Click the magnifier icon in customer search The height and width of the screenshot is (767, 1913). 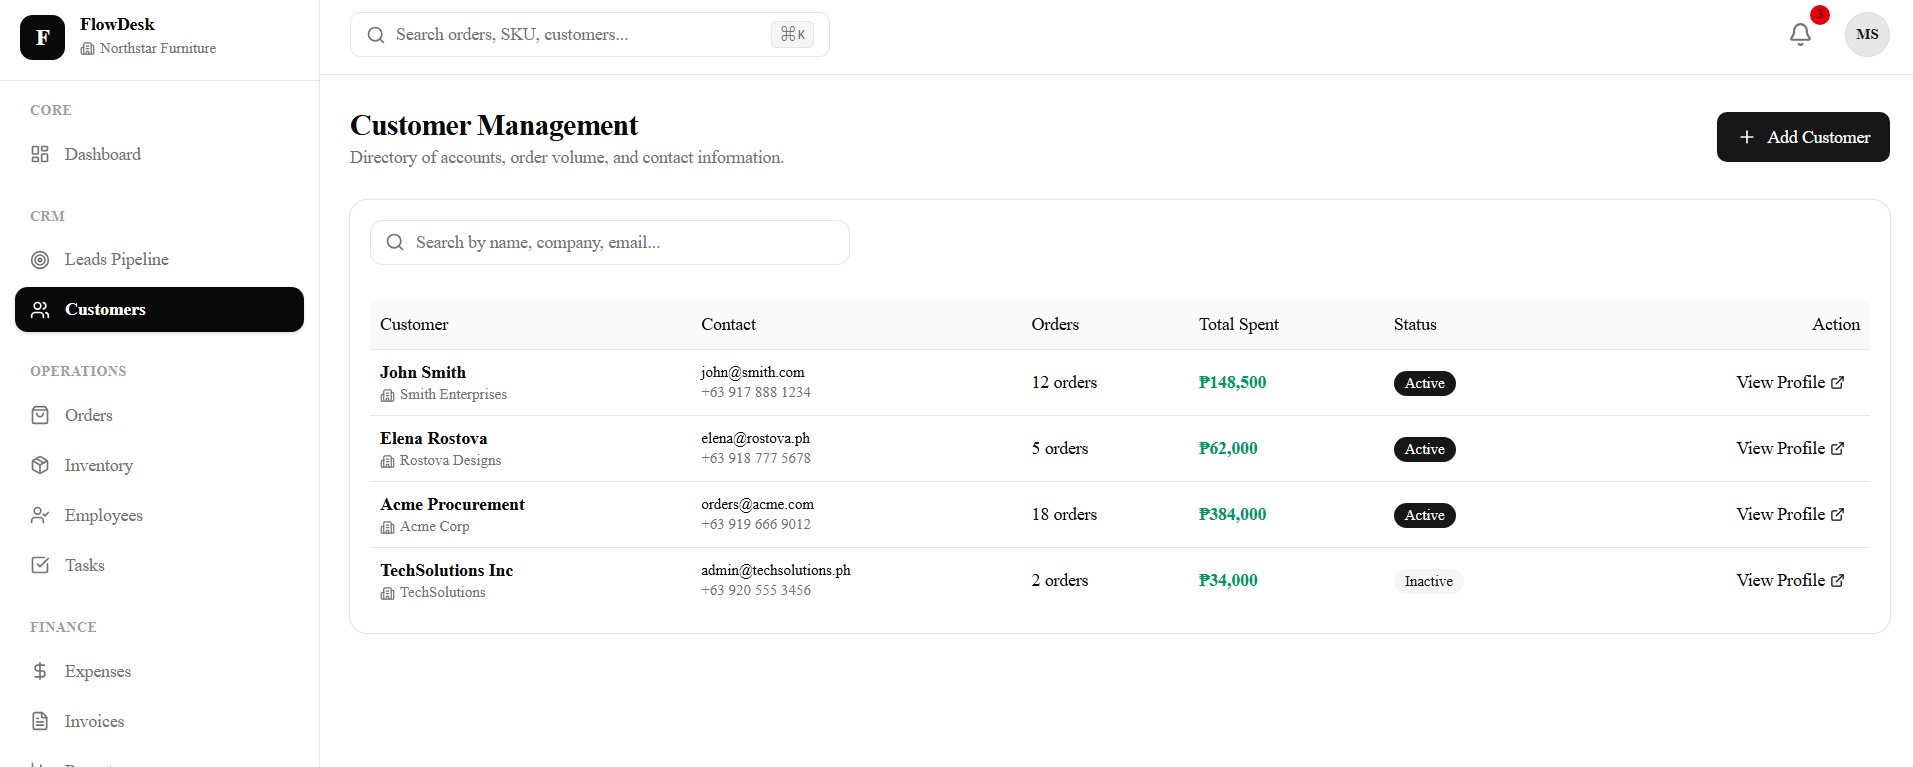395,242
